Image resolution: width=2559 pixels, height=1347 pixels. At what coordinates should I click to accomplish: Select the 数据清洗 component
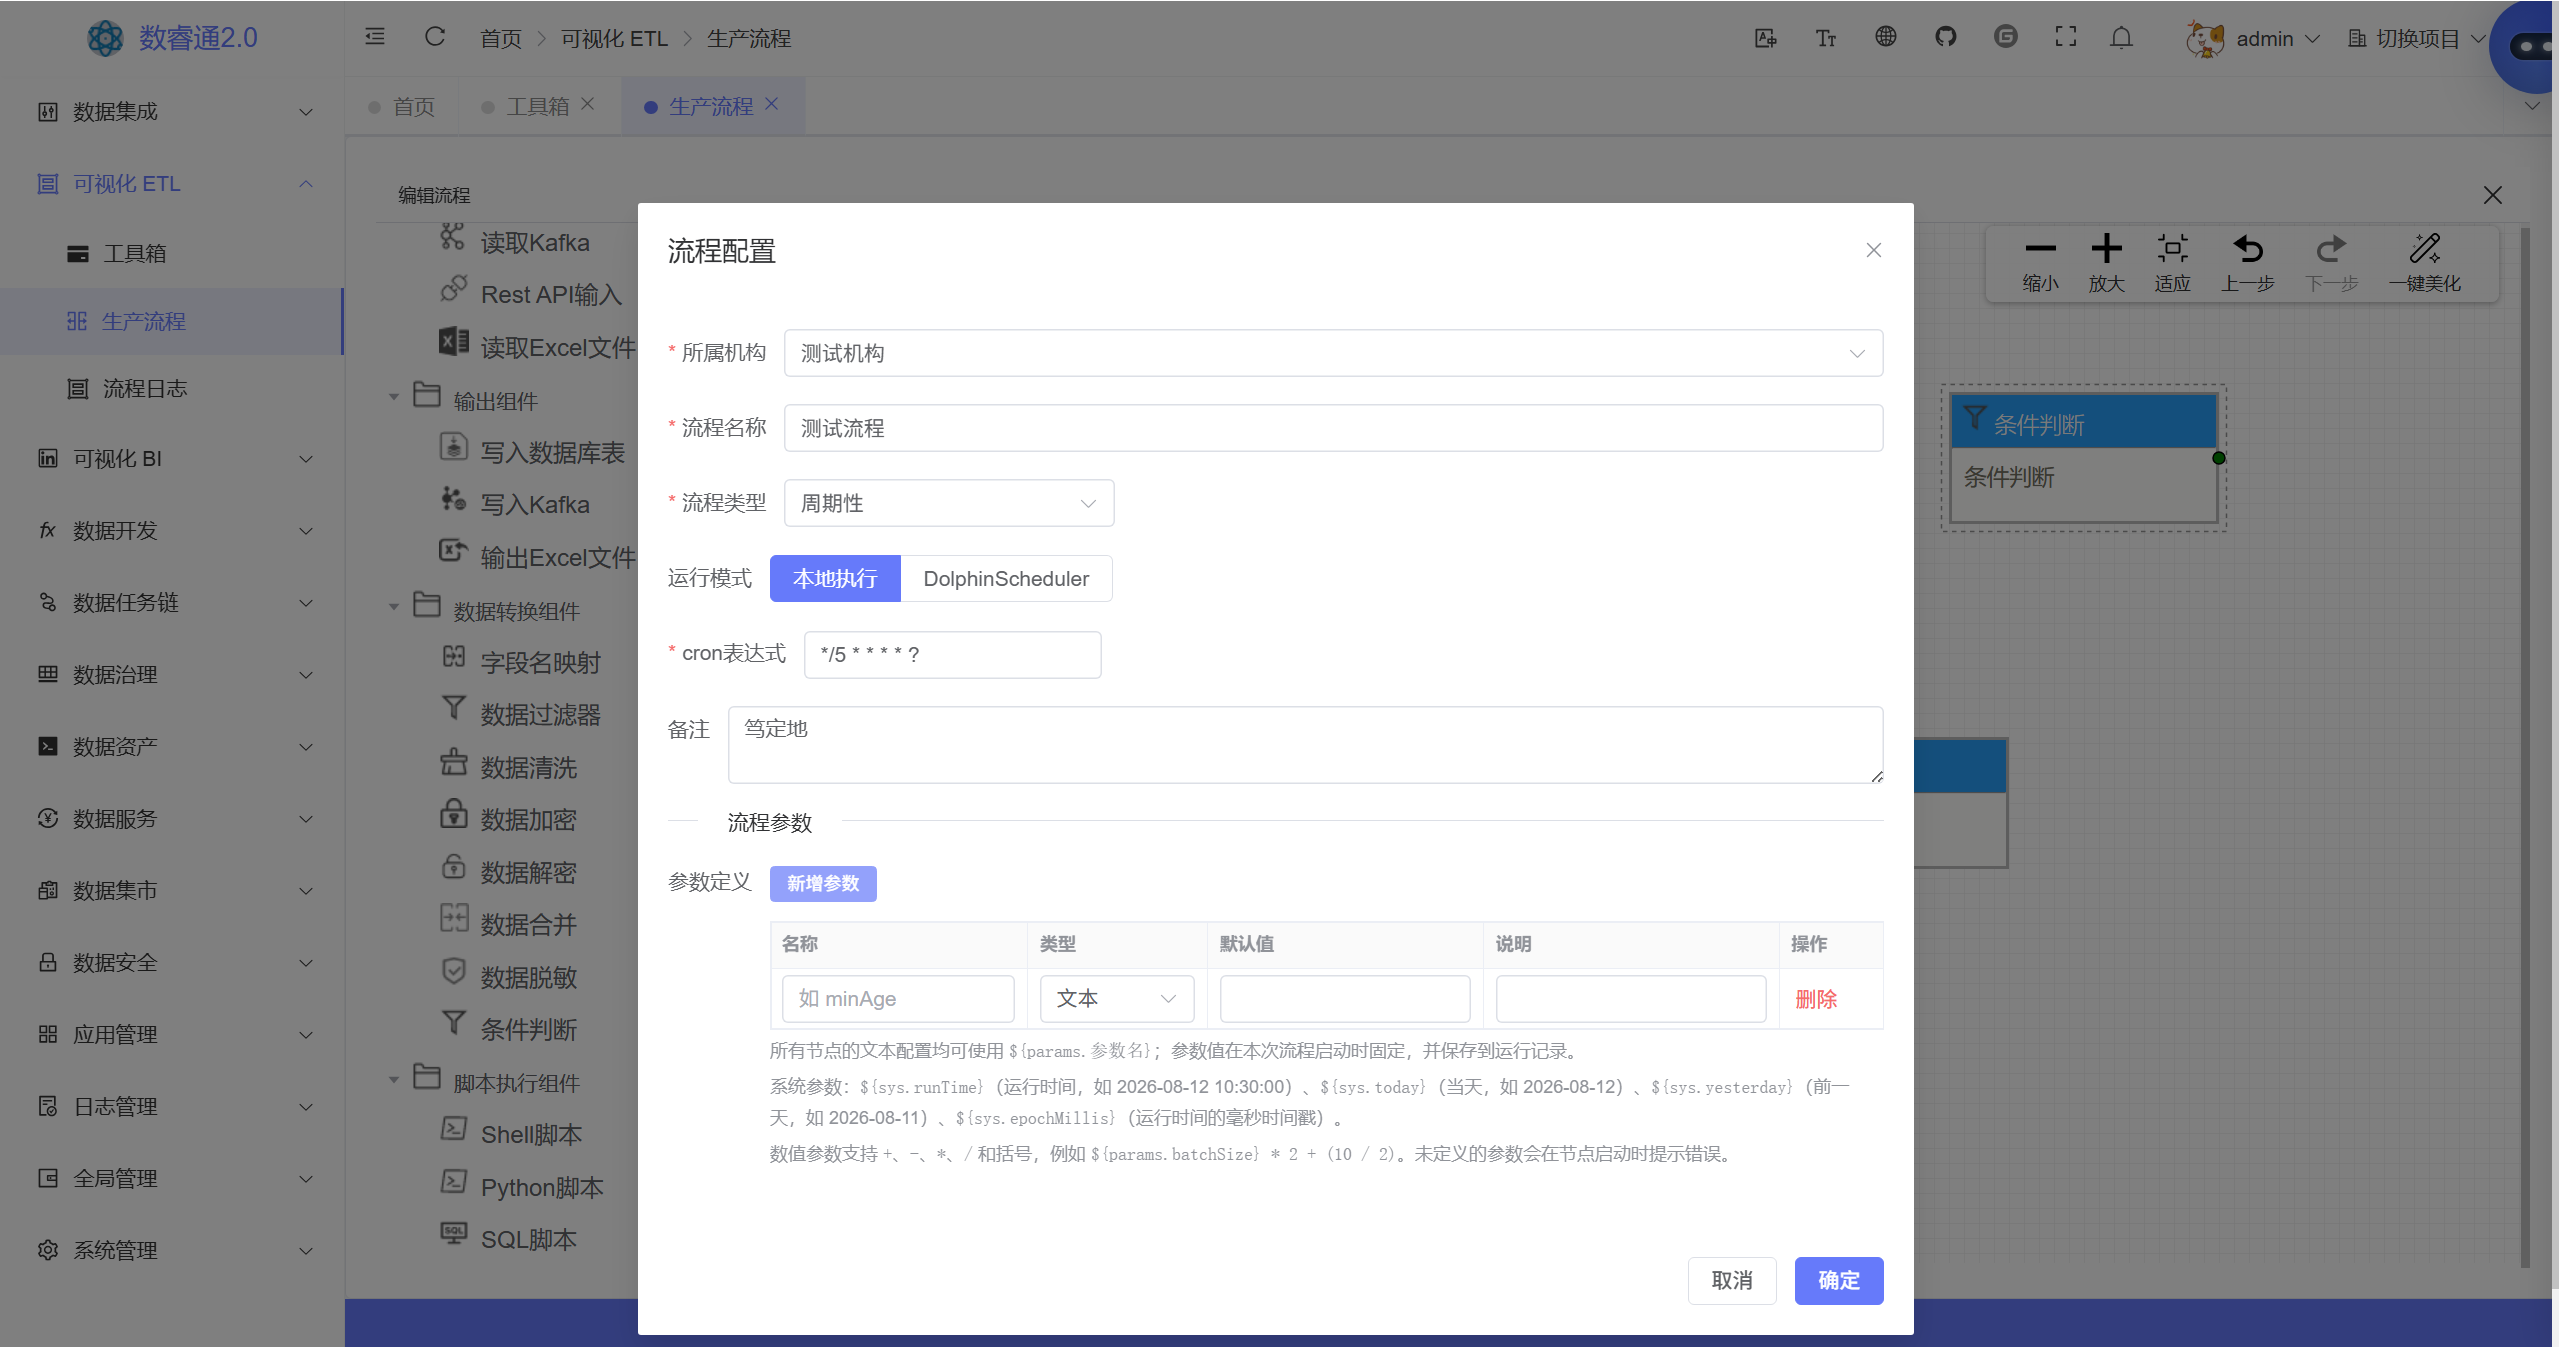tap(509, 766)
